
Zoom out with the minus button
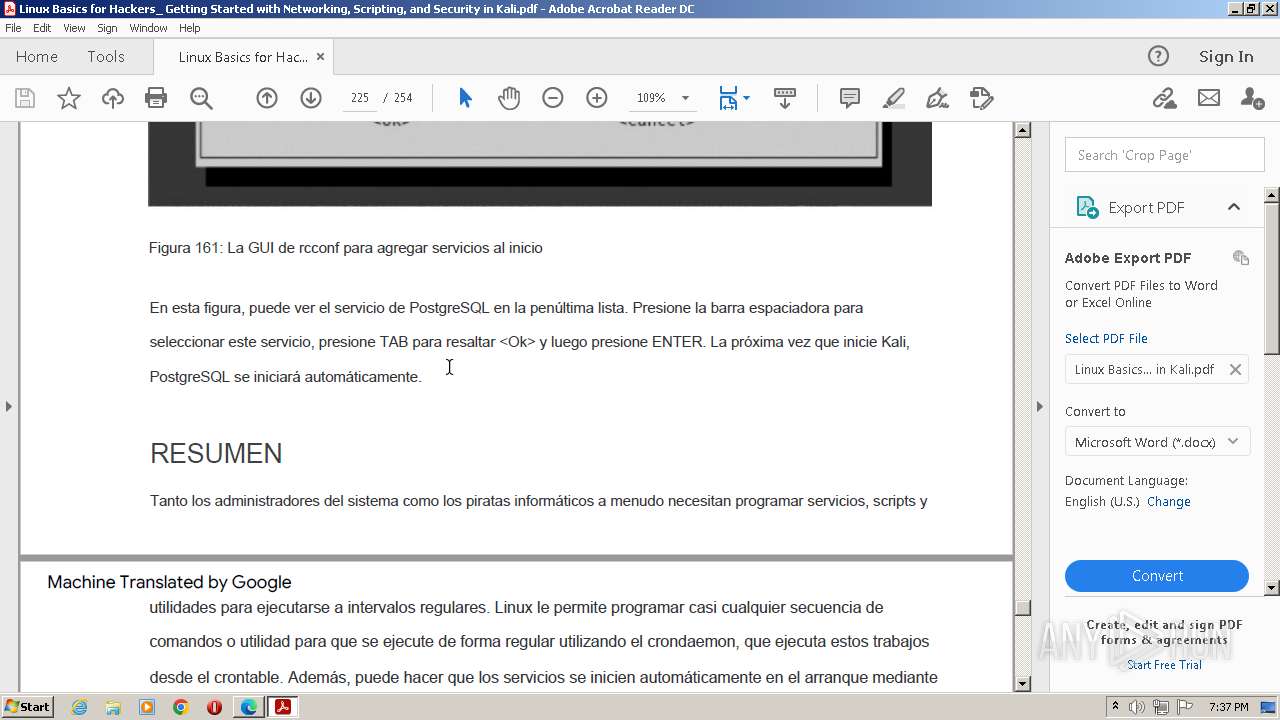(553, 98)
